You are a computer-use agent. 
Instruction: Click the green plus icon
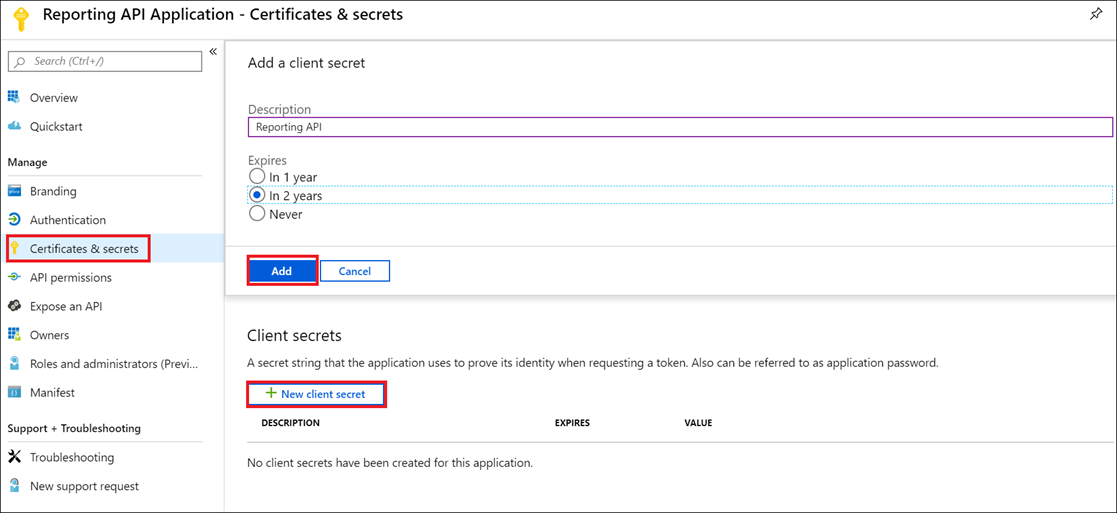pos(270,393)
